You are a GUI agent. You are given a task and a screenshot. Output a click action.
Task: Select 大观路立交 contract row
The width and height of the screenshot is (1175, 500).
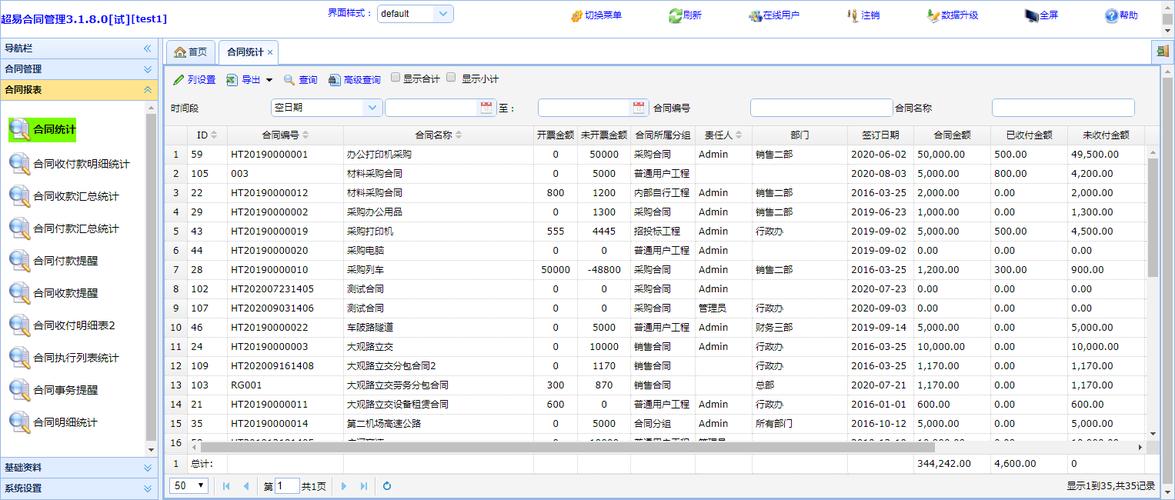pyautogui.click(x=655, y=347)
